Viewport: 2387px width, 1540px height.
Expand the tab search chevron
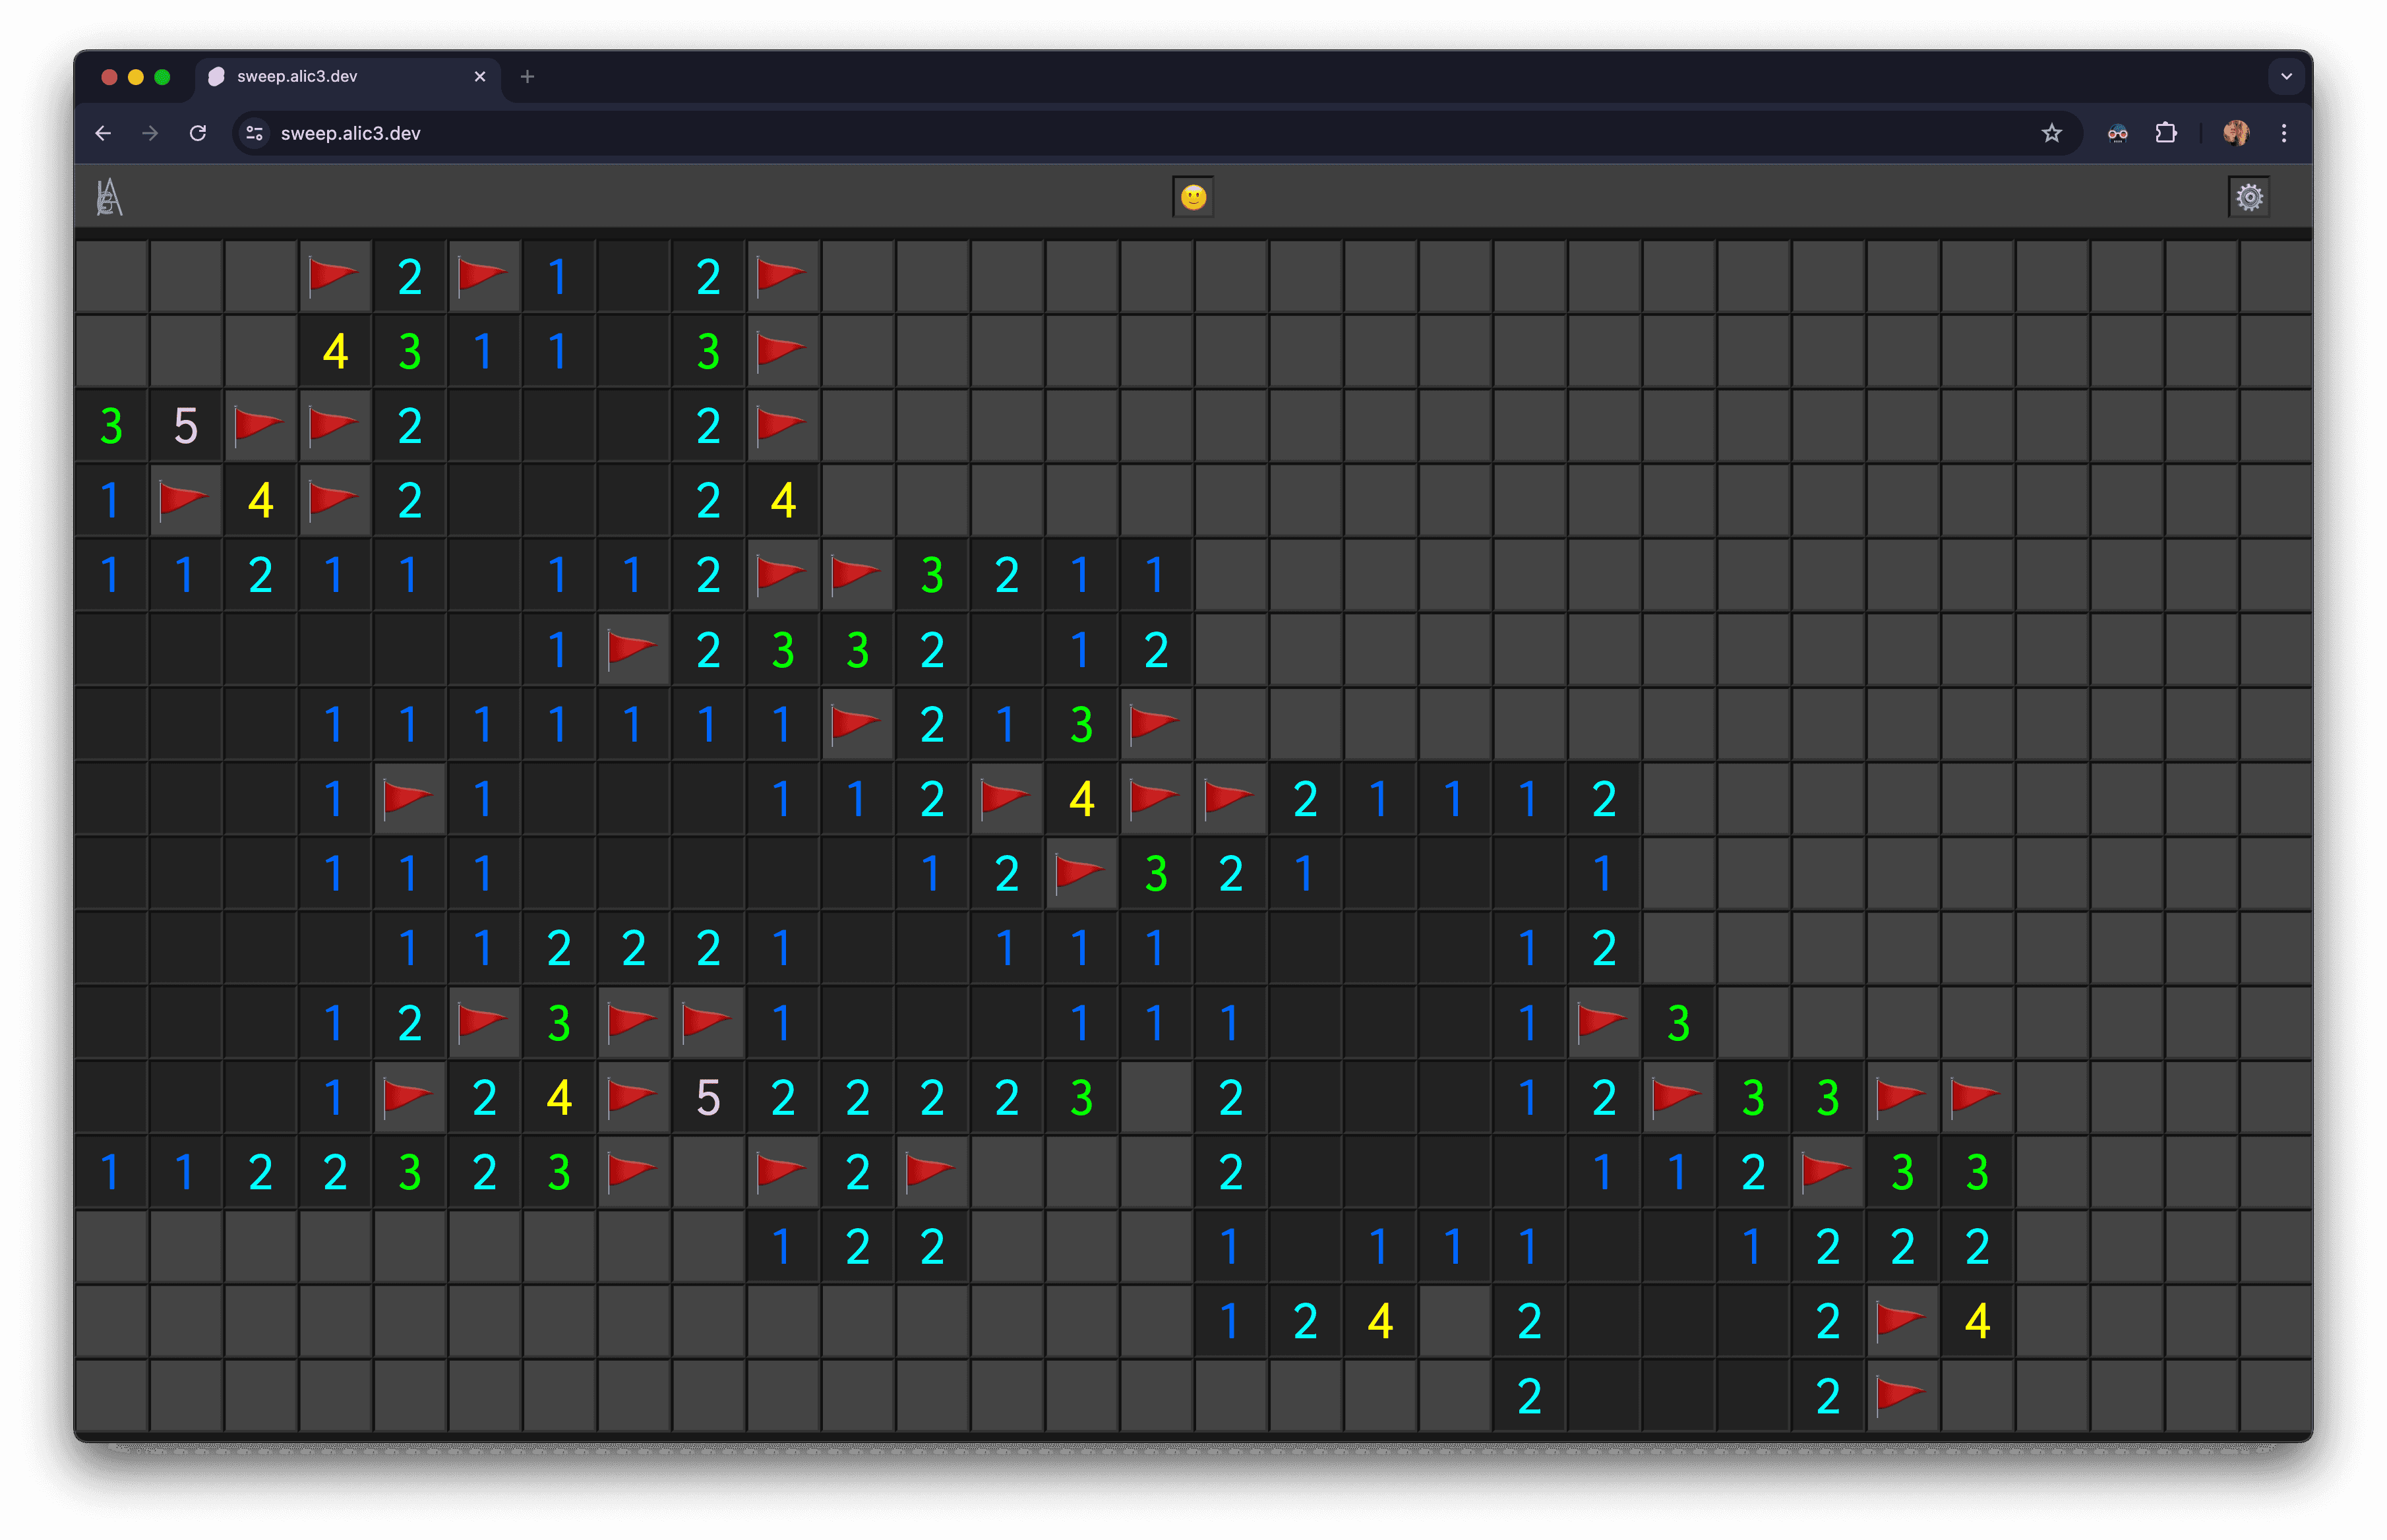[x=2286, y=76]
